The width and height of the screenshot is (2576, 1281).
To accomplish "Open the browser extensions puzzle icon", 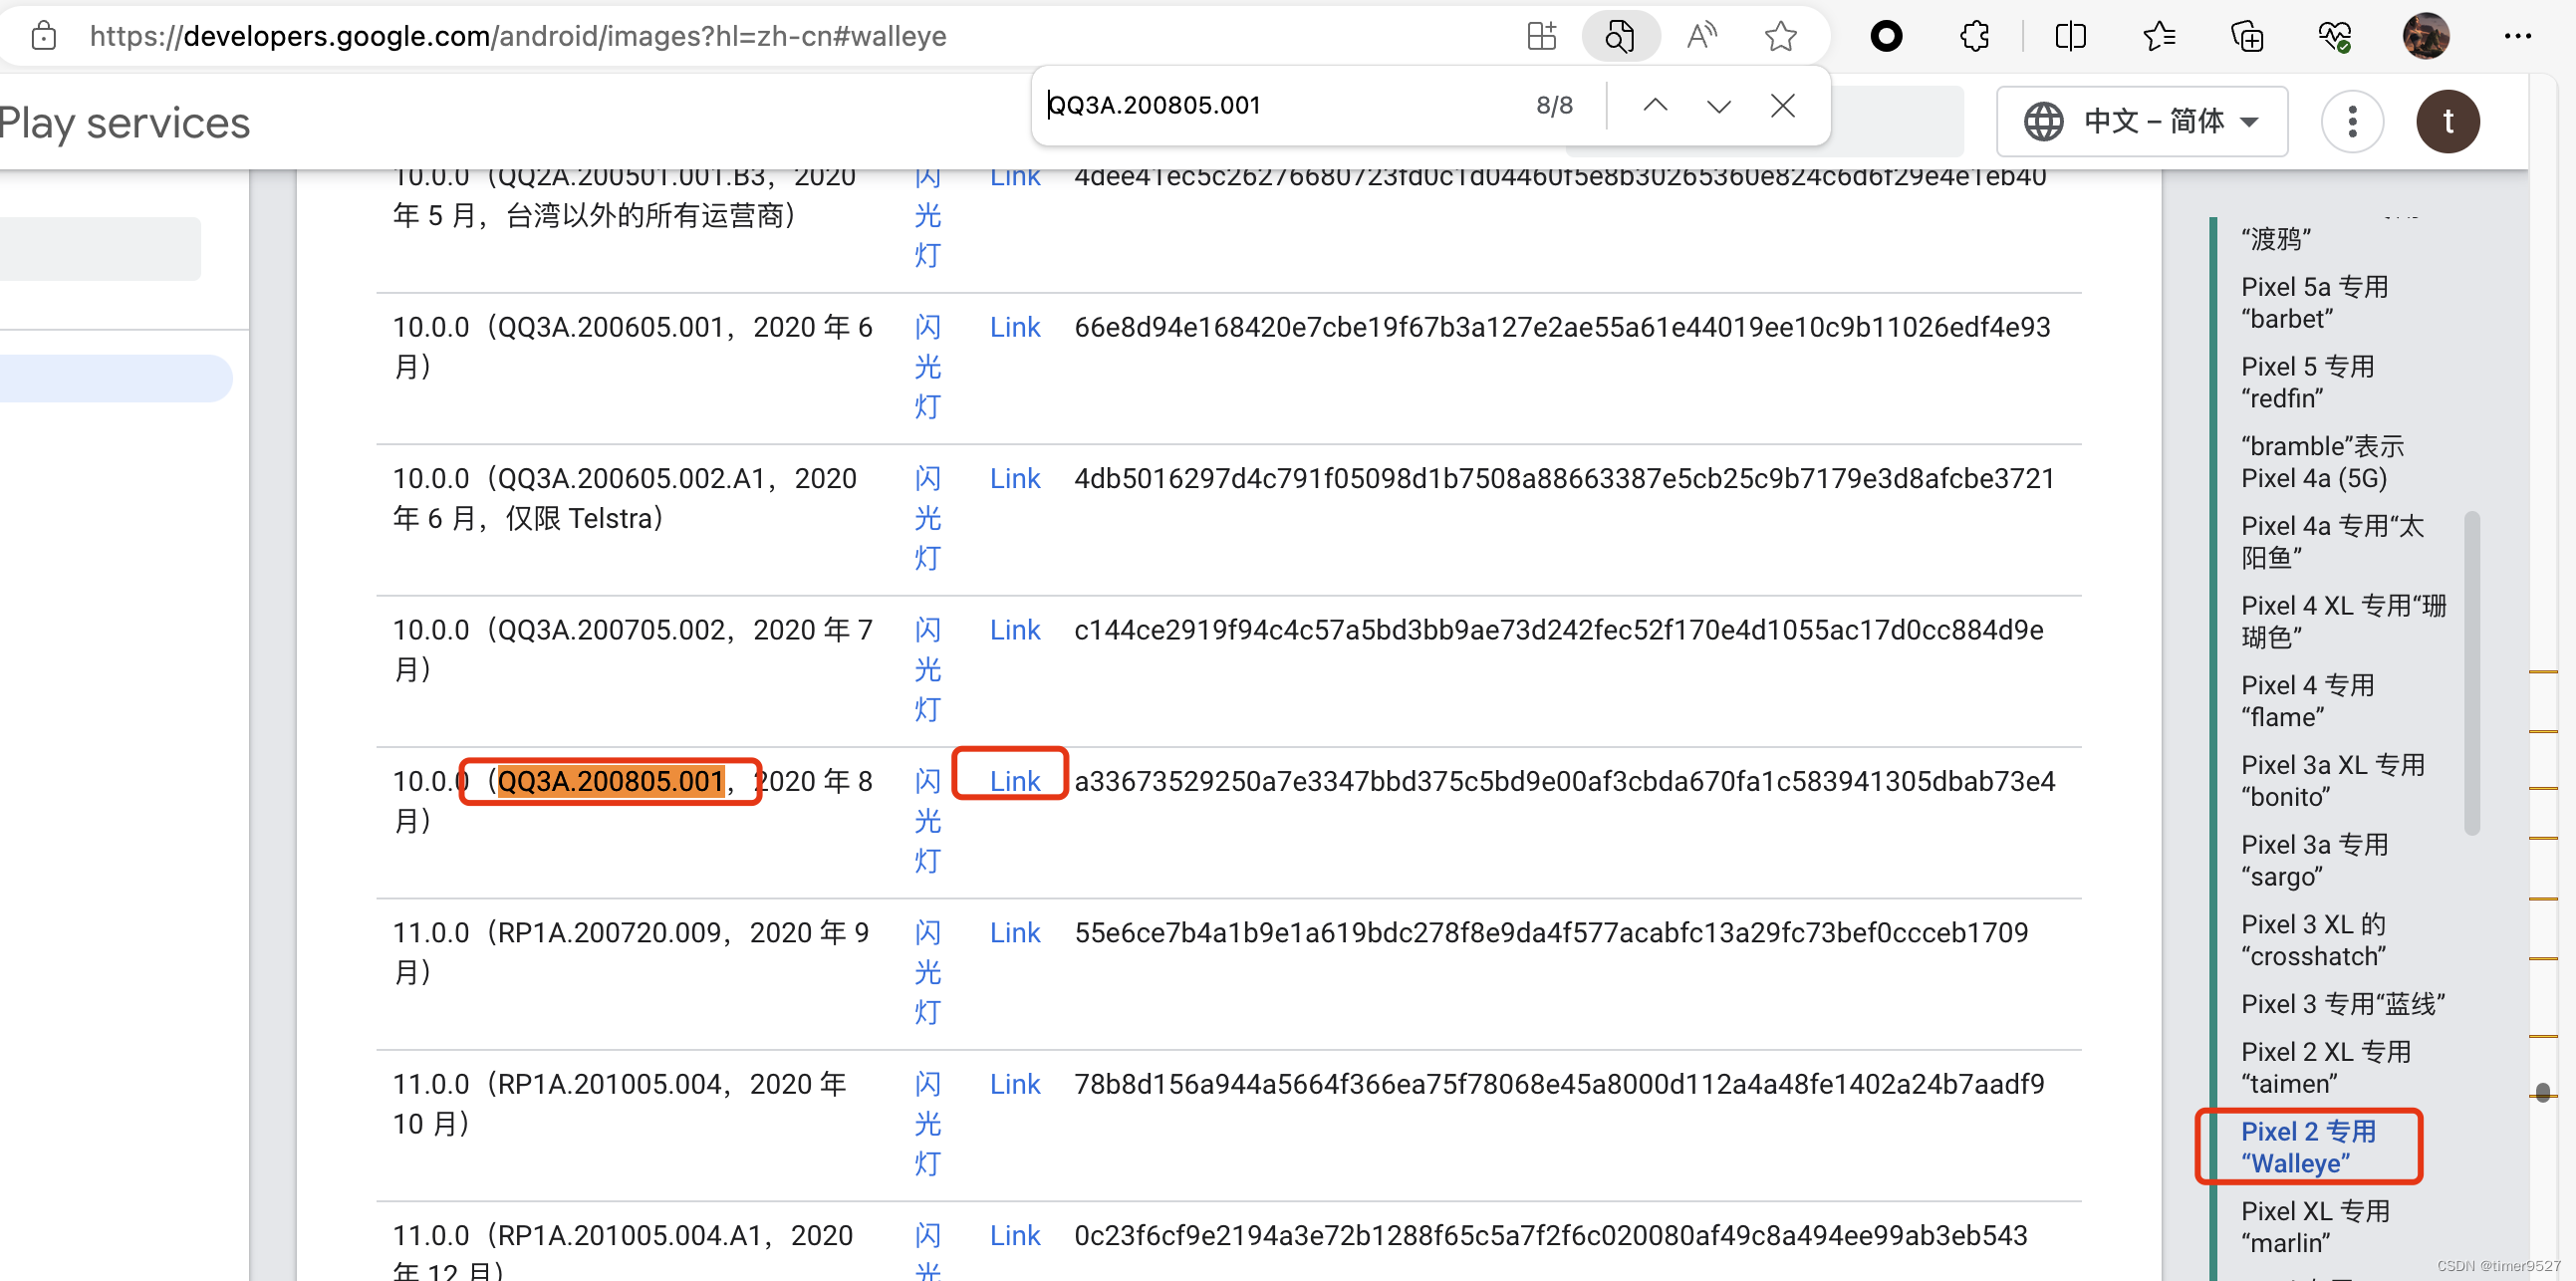I will tap(1974, 37).
